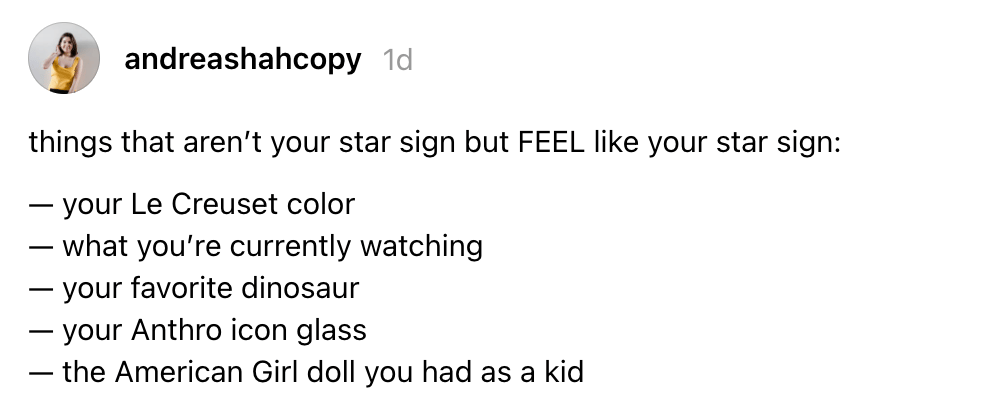
Task: Click the 'your favorite dinosaur' line
Action: [x=193, y=288]
